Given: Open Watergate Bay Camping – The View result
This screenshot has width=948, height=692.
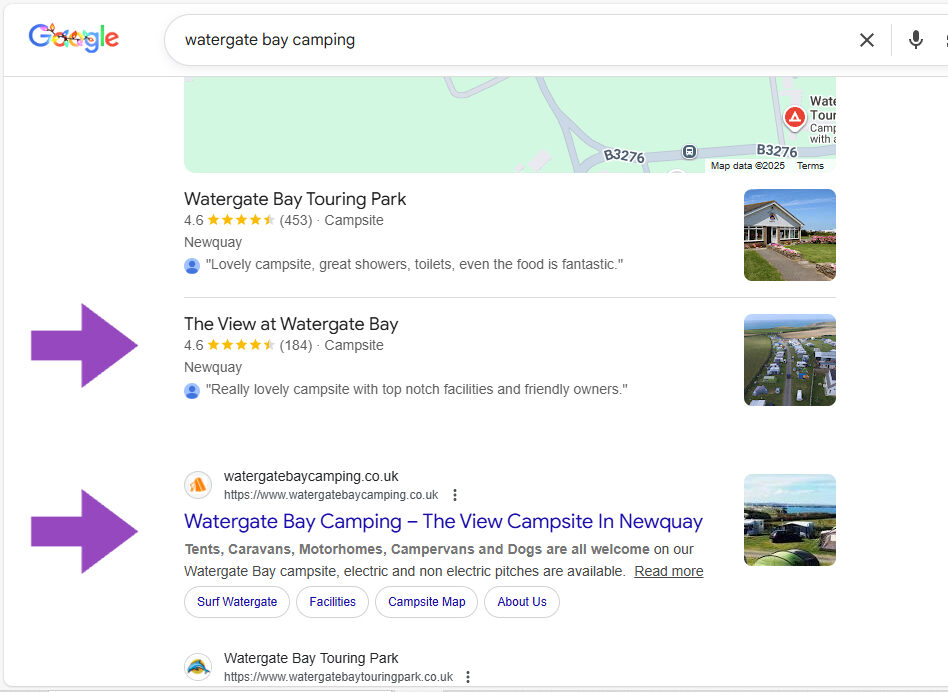Looking at the screenshot, I should [x=443, y=521].
